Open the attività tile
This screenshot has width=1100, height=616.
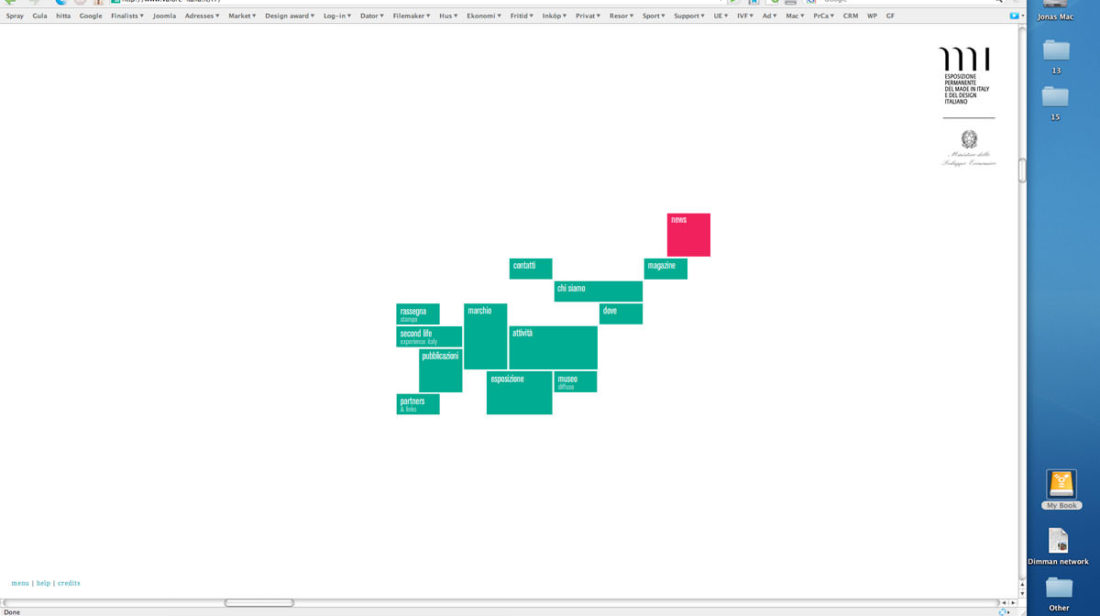coord(553,347)
